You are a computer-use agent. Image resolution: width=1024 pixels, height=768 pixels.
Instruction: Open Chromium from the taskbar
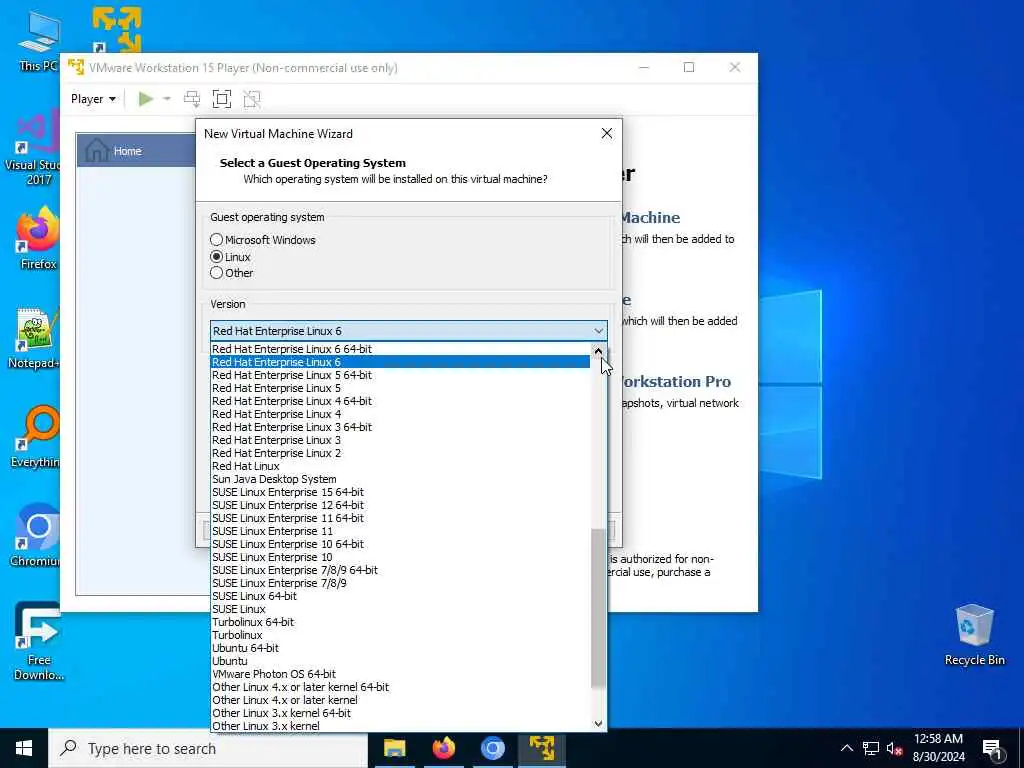(493, 748)
